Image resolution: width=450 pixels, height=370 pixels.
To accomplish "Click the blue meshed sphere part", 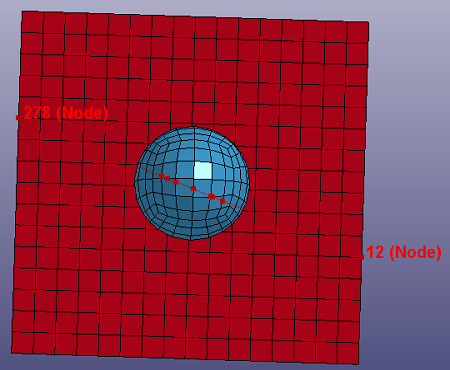I will (x=192, y=183).
